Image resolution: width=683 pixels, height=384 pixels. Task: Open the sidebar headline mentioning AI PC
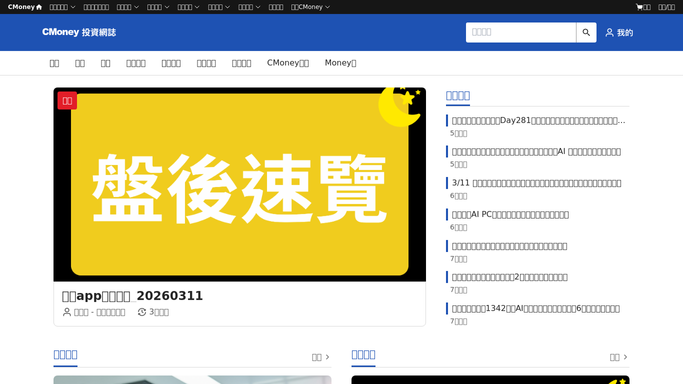(x=510, y=215)
